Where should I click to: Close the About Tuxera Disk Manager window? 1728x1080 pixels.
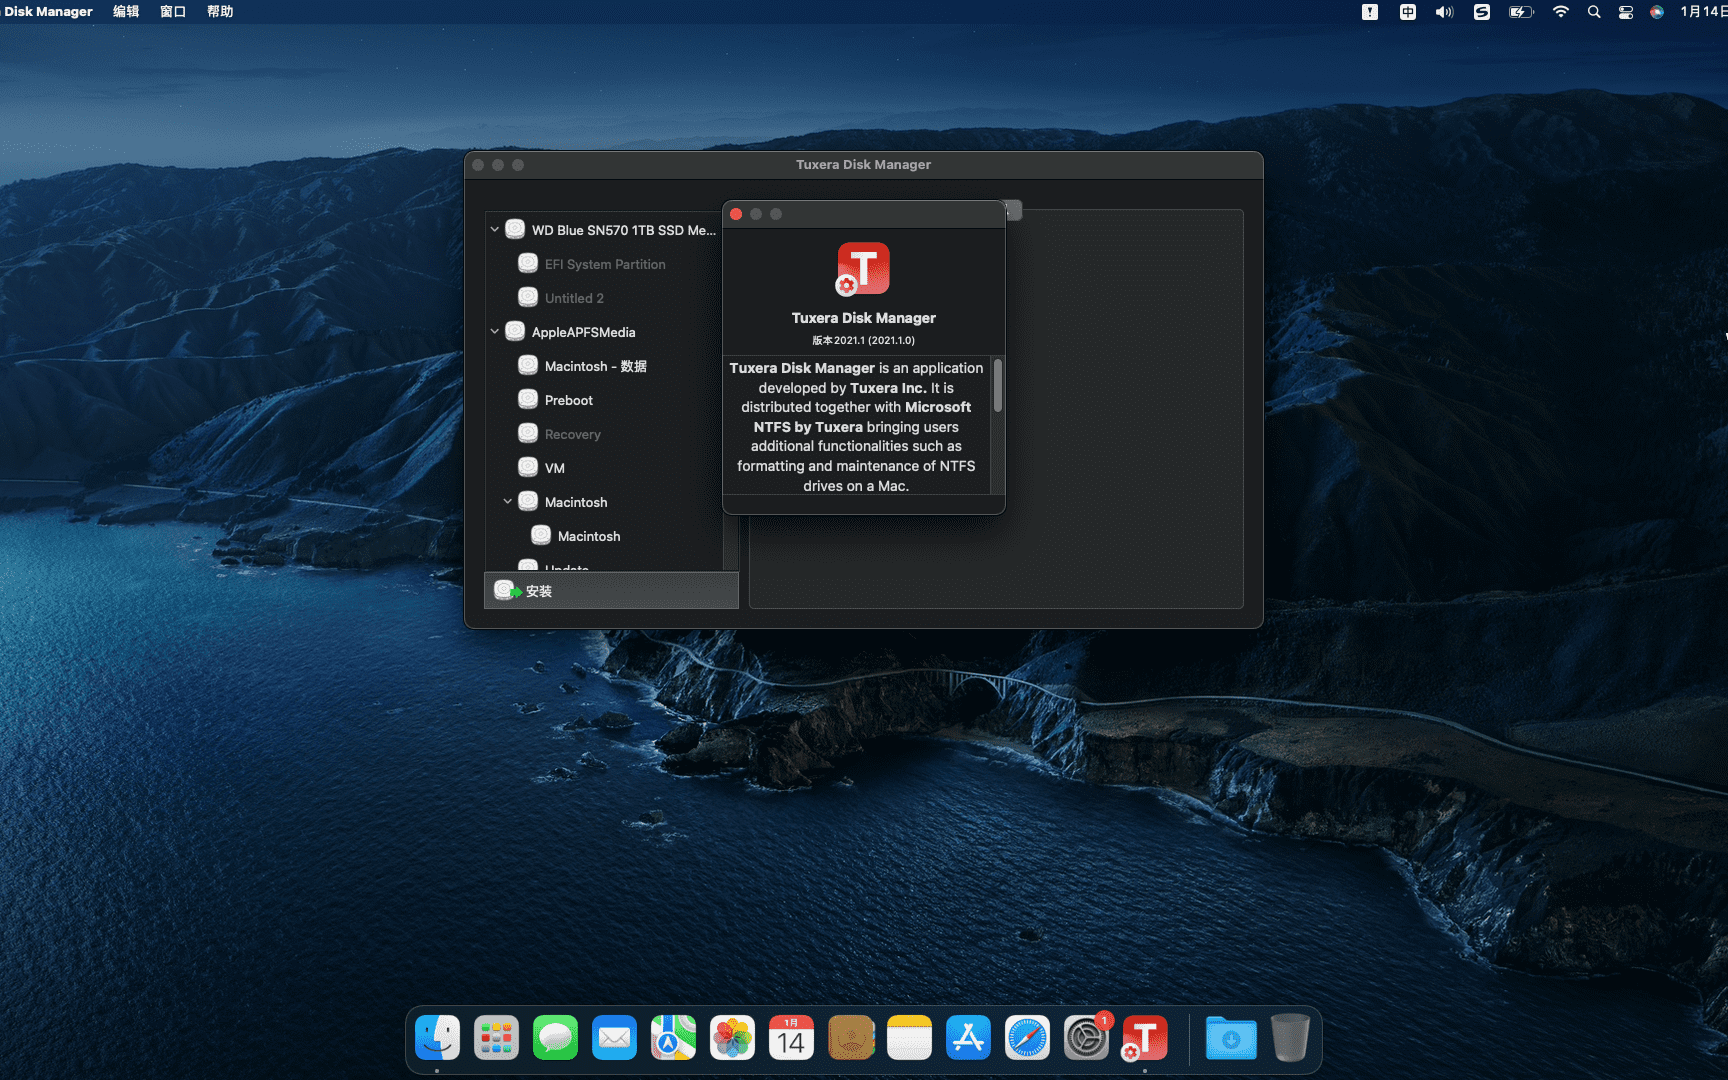(x=736, y=214)
